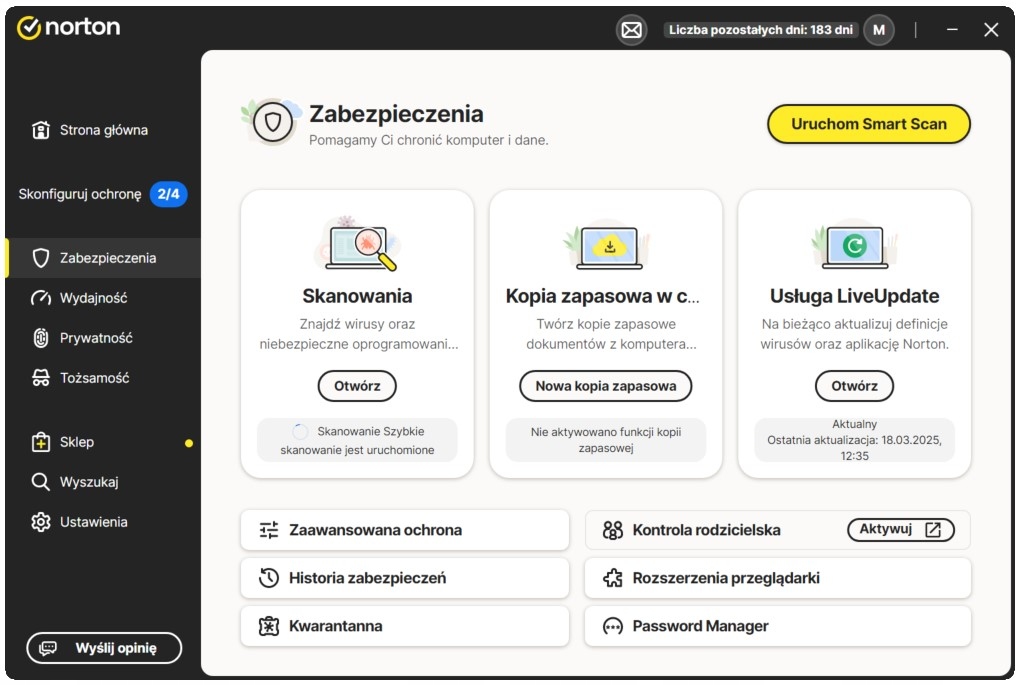Image resolution: width=1020 pixels, height=685 pixels.
Task: Open the account avatar labeled M
Action: [x=879, y=30]
